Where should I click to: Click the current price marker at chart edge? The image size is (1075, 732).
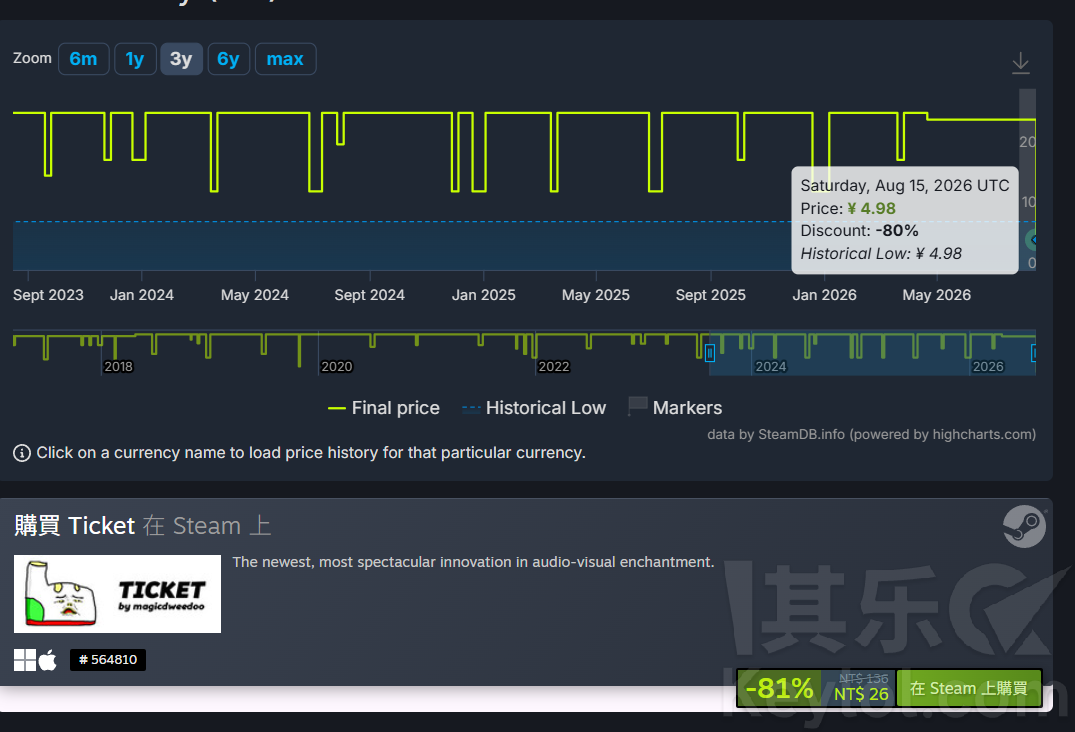click(x=1032, y=240)
